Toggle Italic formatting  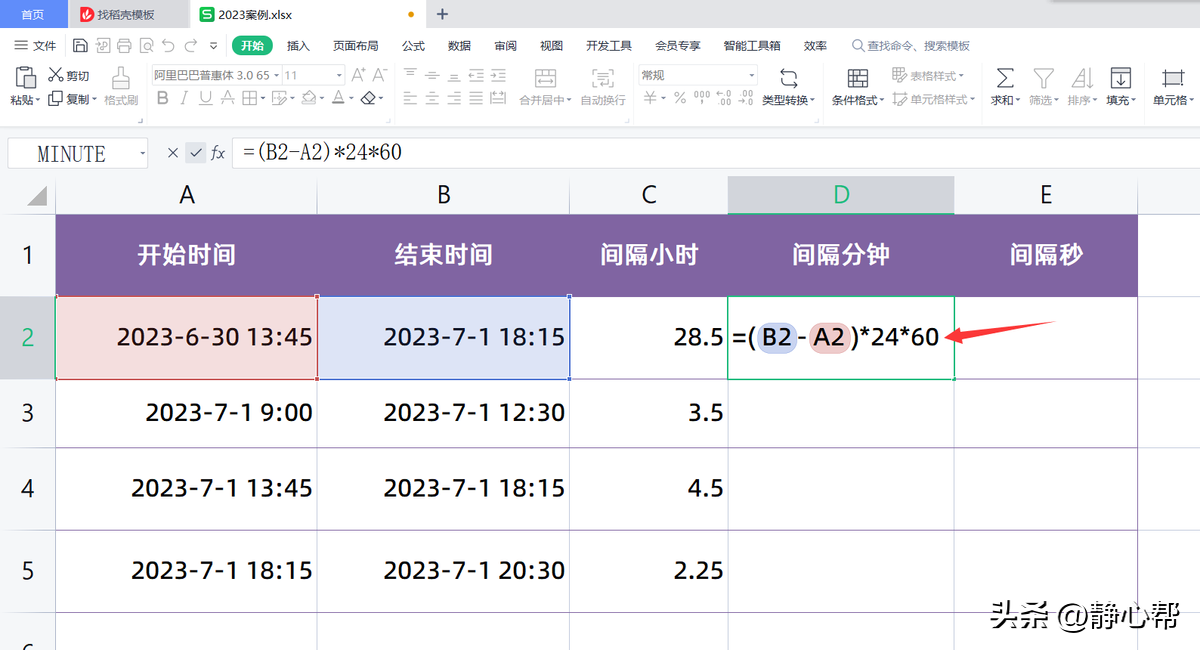tap(183, 98)
